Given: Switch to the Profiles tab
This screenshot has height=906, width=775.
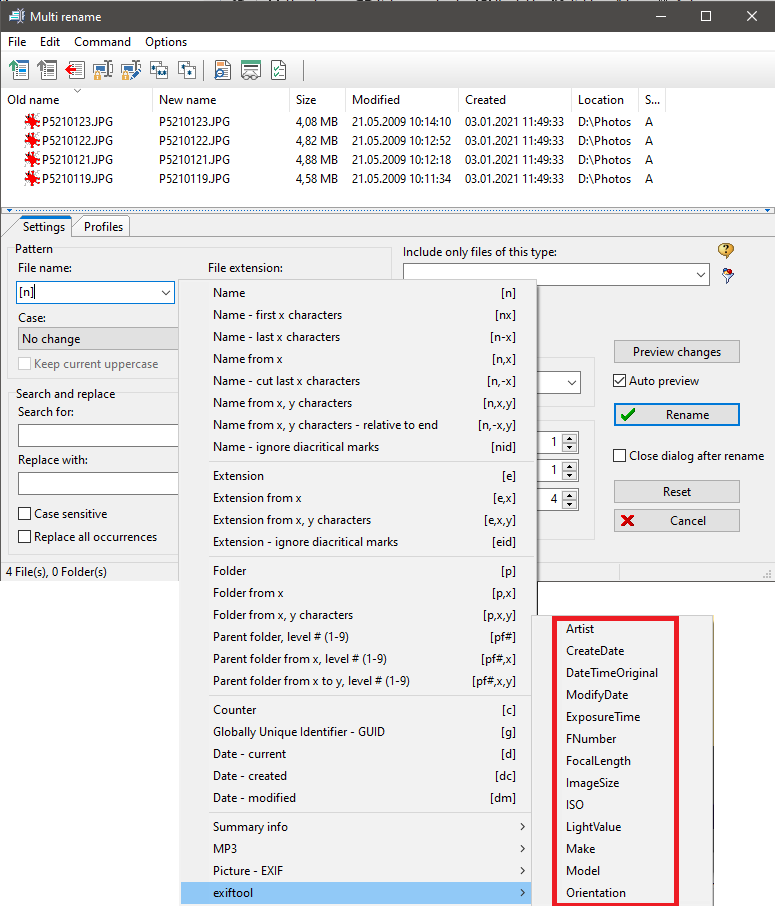Looking at the screenshot, I should pos(103,227).
